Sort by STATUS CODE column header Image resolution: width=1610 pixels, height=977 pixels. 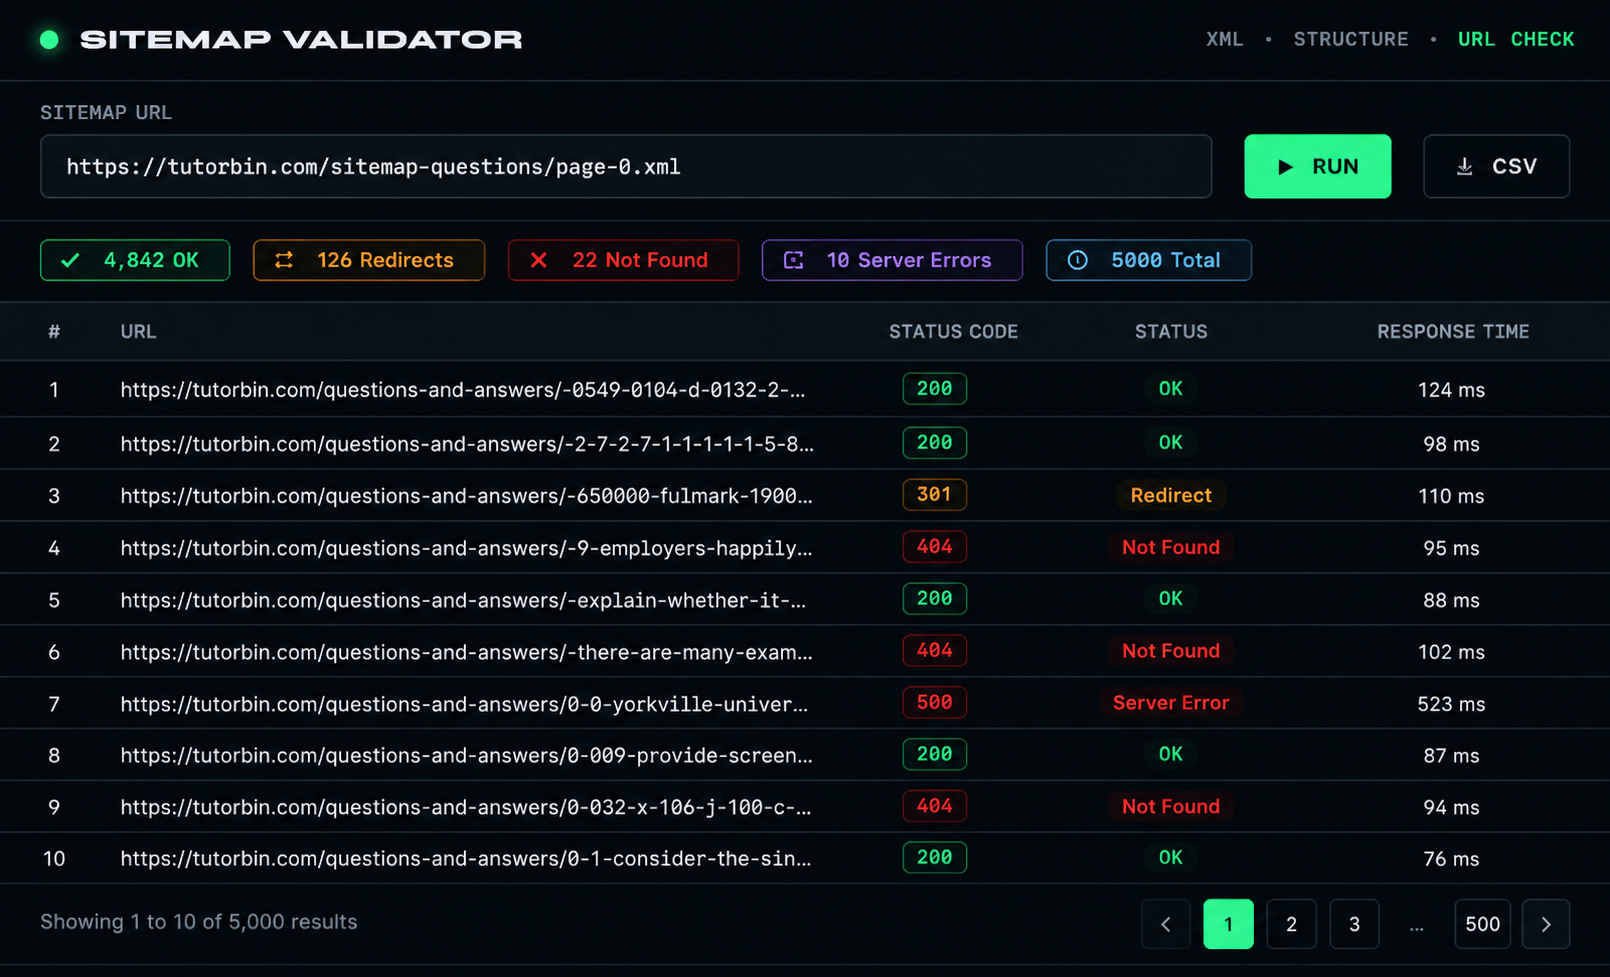953,331
